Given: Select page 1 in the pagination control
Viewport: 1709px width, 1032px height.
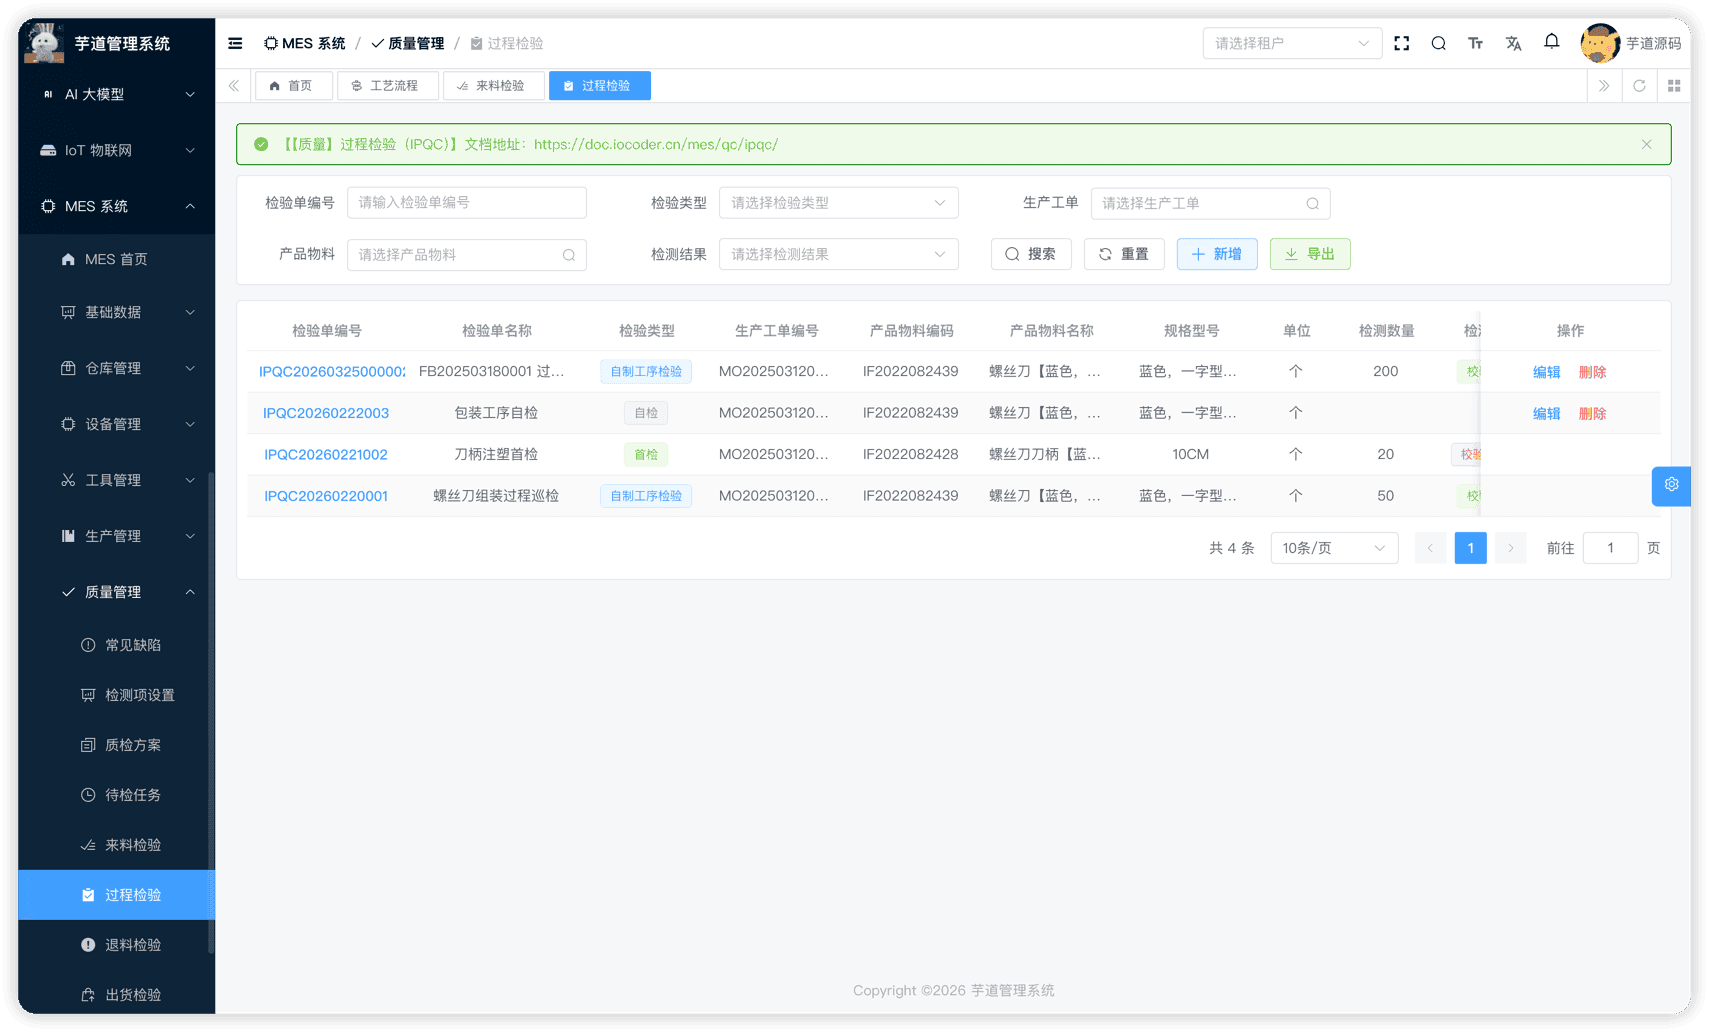Looking at the screenshot, I should point(1470,548).
